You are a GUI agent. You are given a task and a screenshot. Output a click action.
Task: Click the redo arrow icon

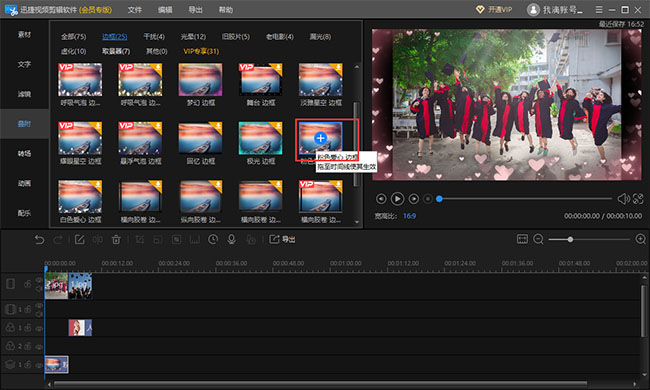point(58,240)
